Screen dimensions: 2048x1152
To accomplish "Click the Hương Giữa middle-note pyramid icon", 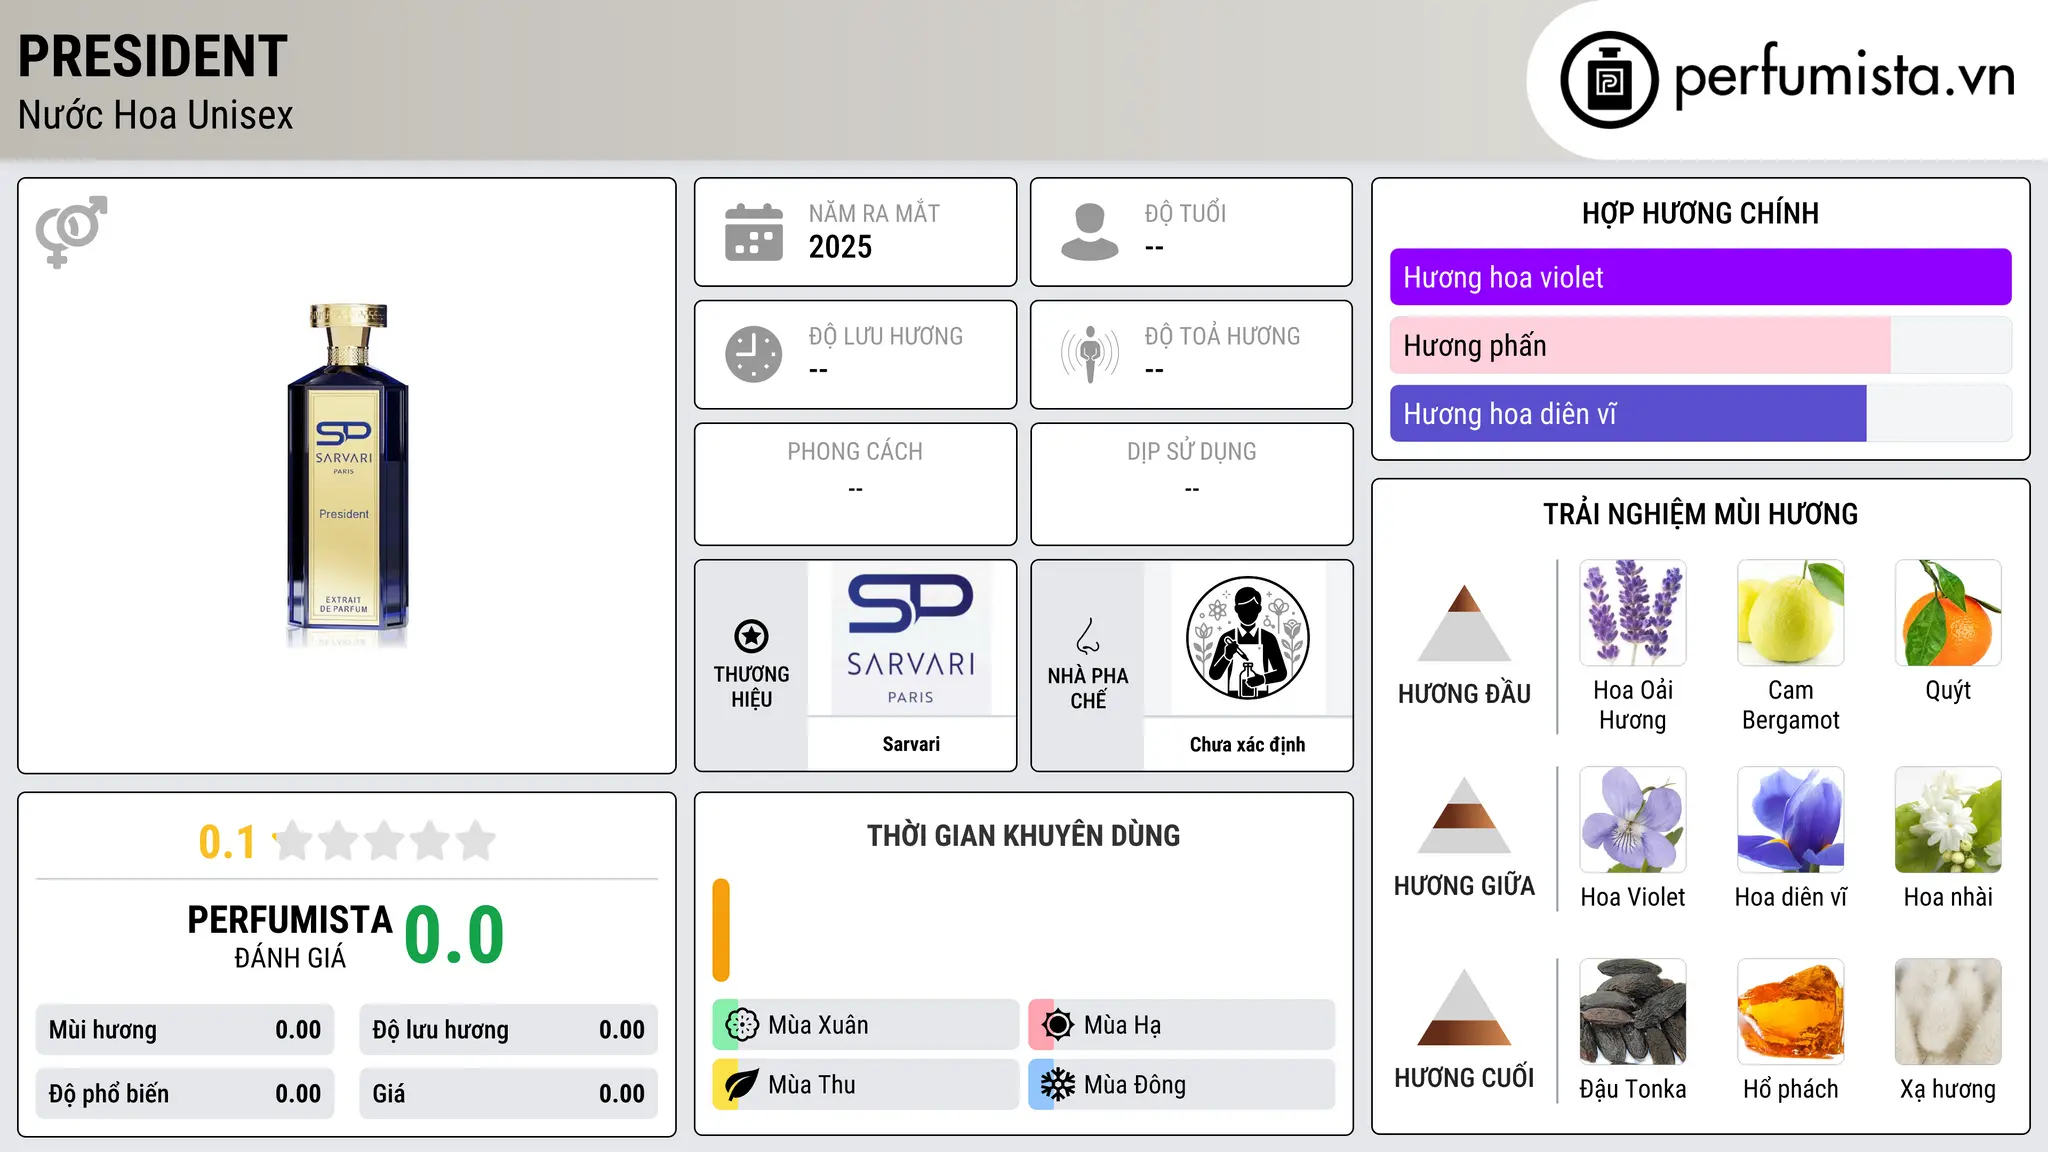I will tap(1464, 814).
